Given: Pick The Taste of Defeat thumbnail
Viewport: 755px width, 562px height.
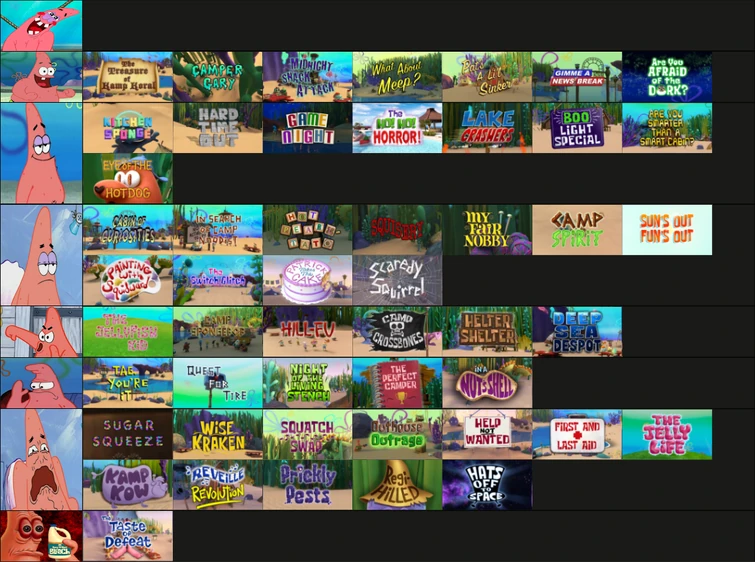Looking at the screenshot, I should 128,536.
